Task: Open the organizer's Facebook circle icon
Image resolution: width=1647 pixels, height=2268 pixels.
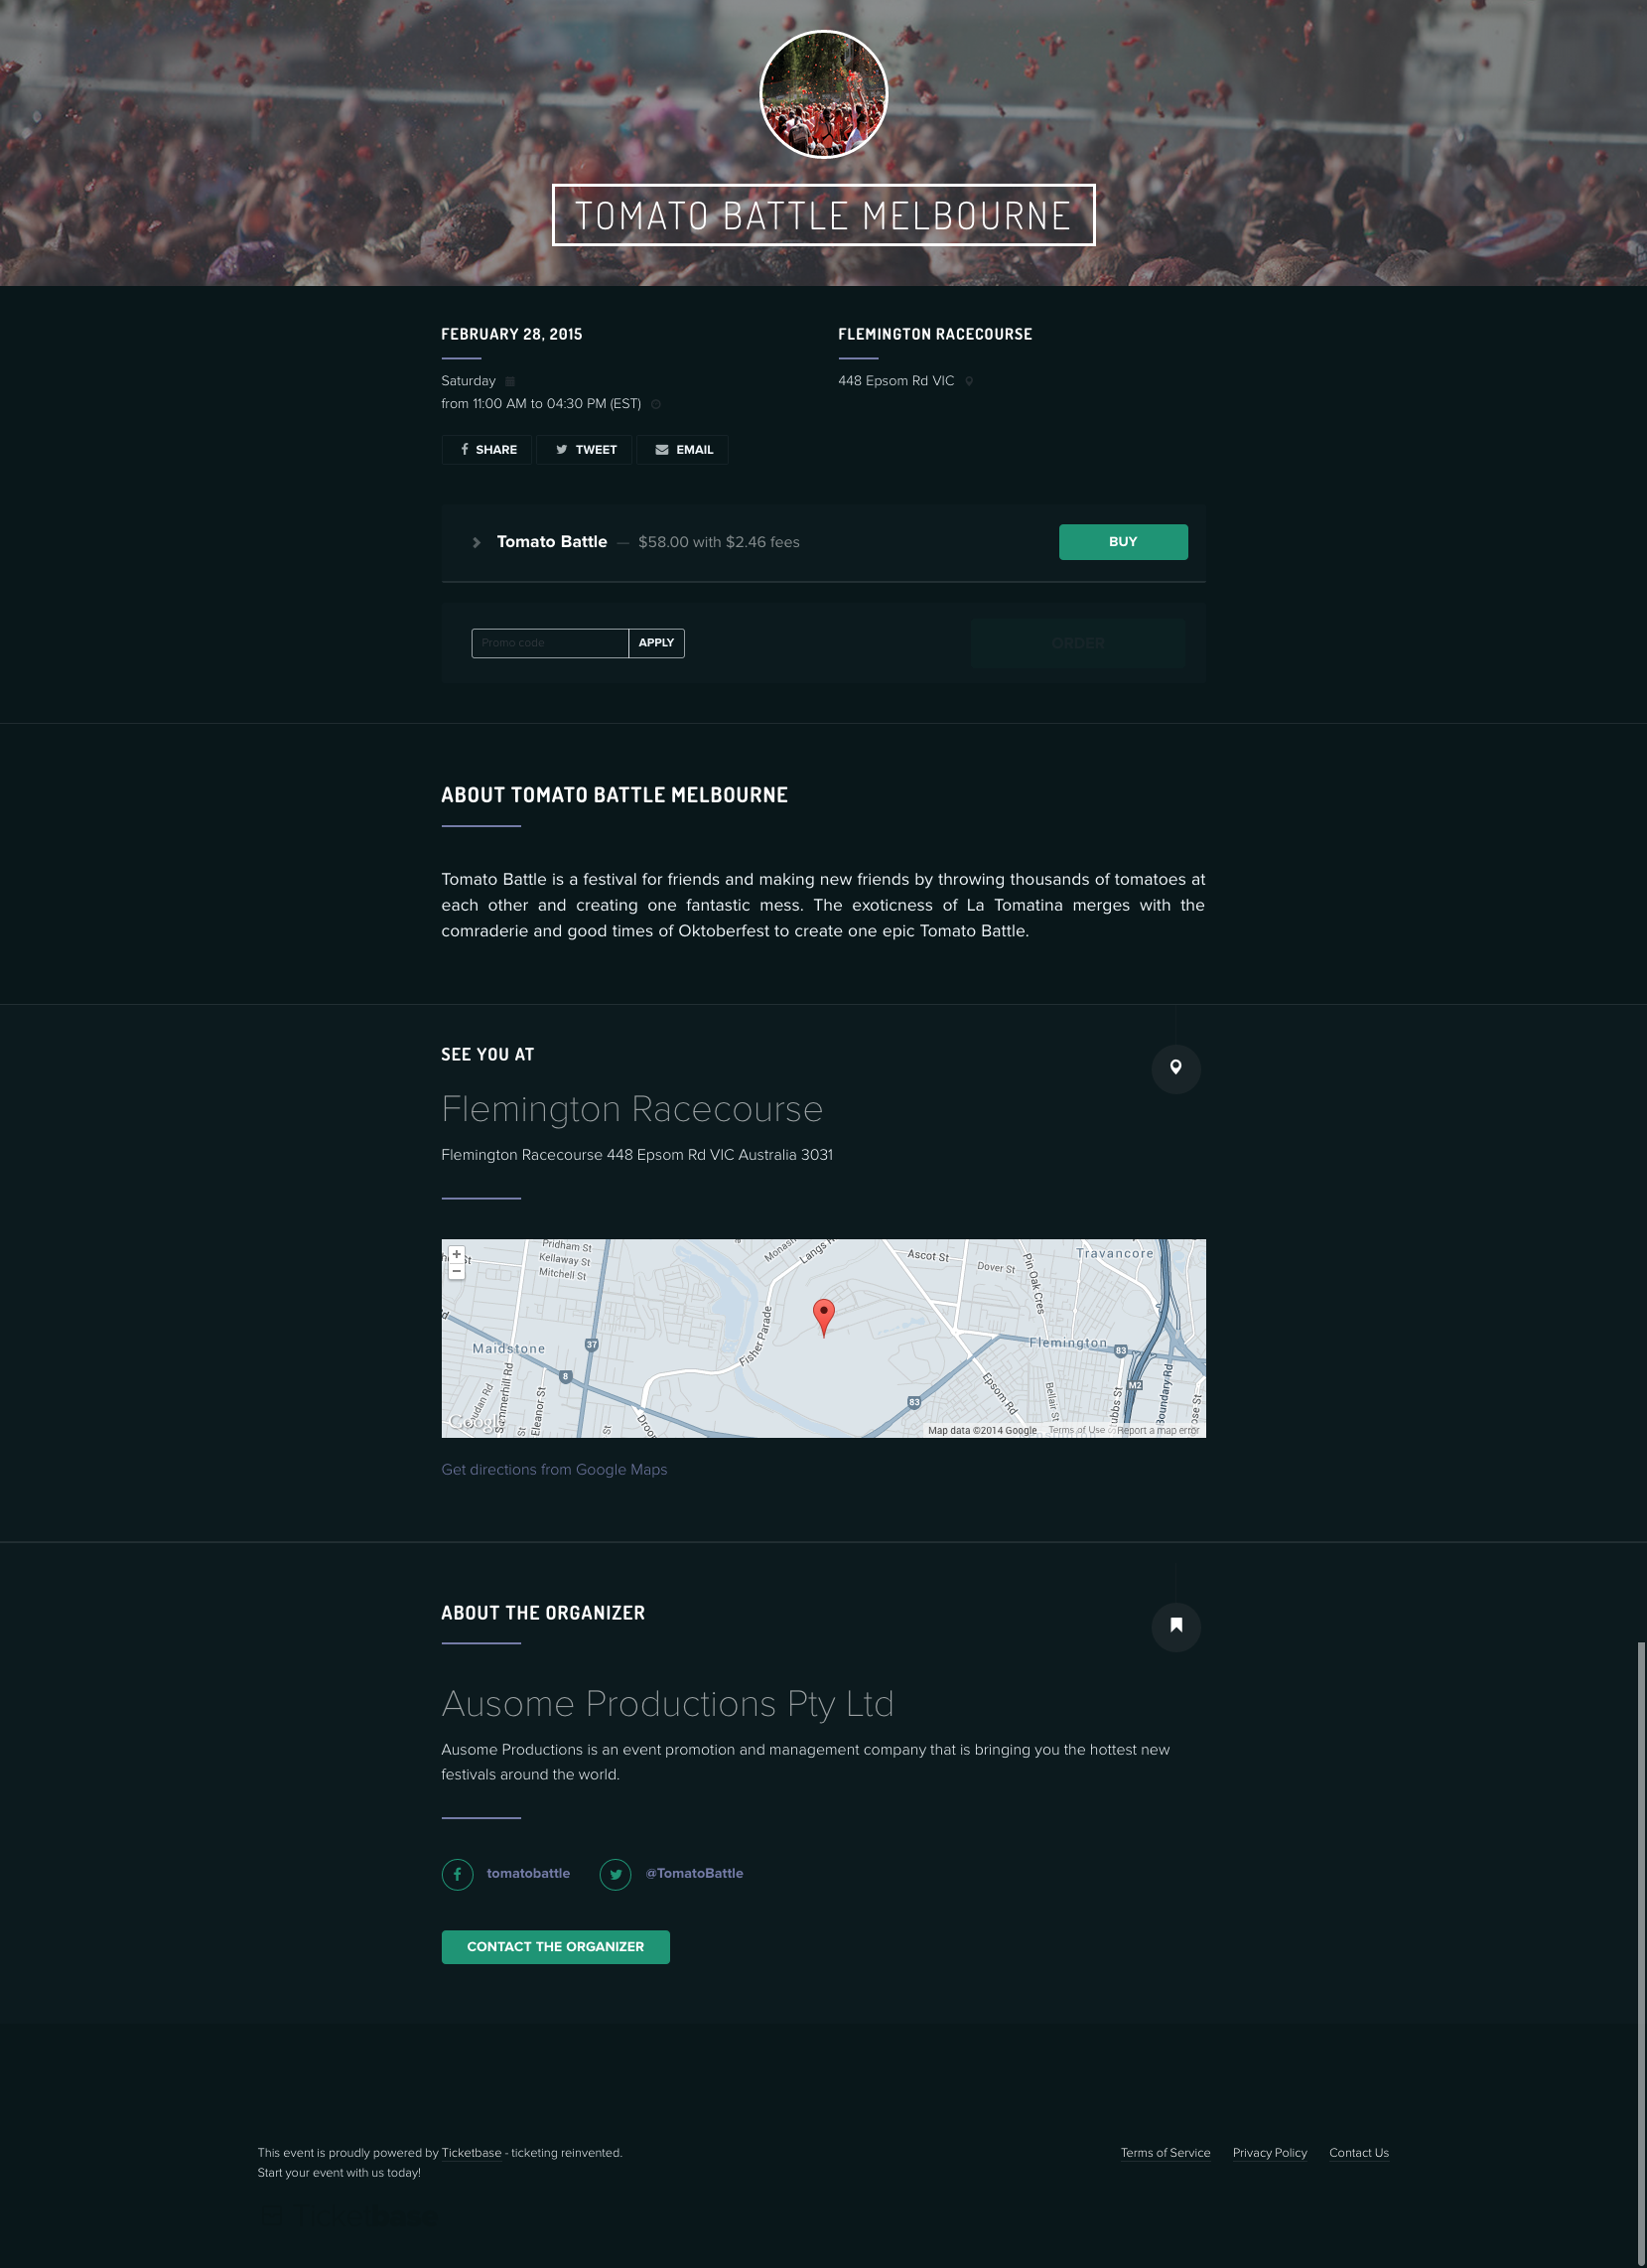Action: 458,1874
